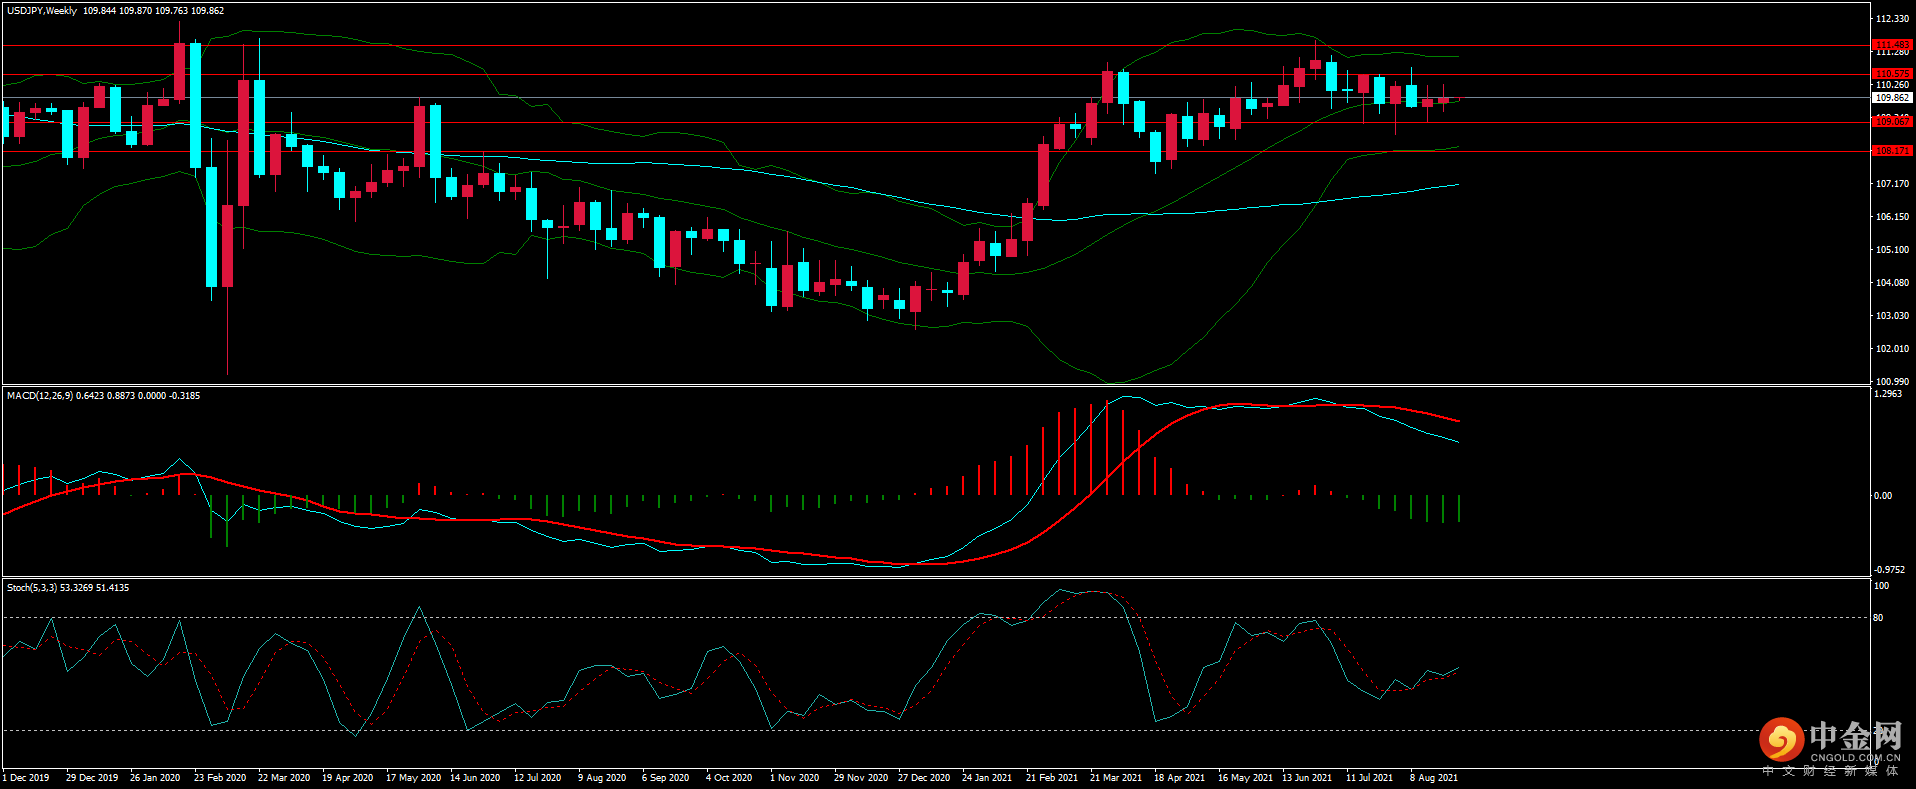The image size is (1916, 789).
Task: Click the Stoch(5,3,3) indicator label
Action: pos(32,588)
